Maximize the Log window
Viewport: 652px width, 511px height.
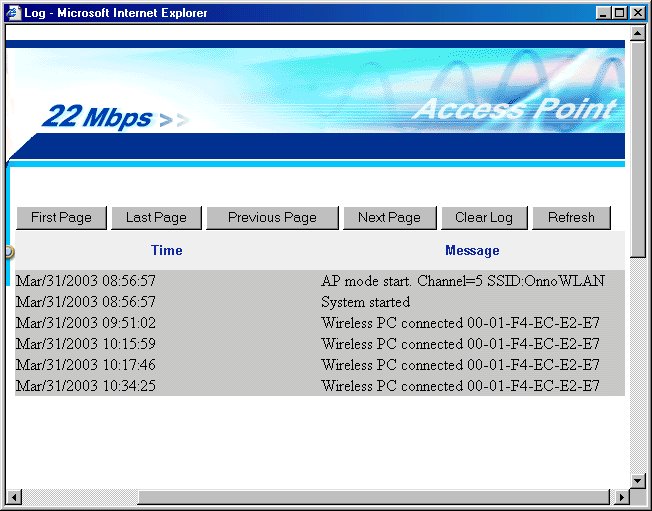coord(619,13)
